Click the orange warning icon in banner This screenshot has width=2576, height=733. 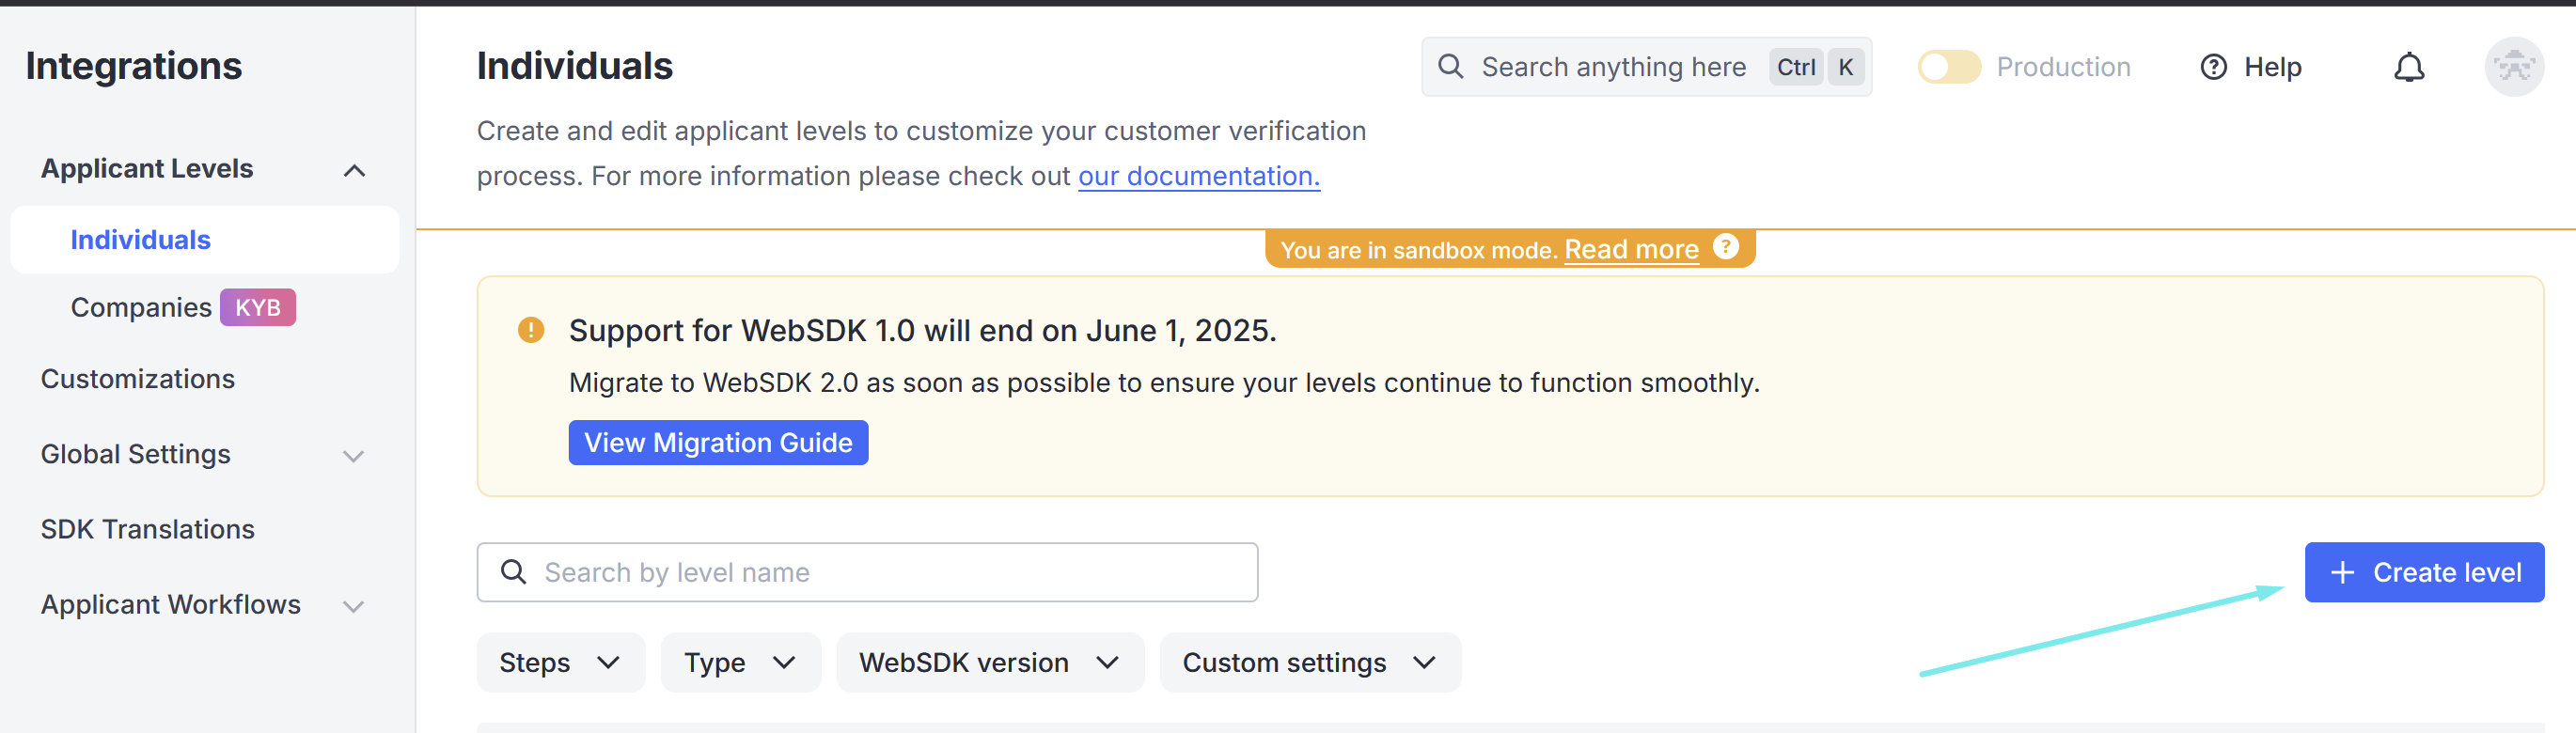(x=531, y=330)
